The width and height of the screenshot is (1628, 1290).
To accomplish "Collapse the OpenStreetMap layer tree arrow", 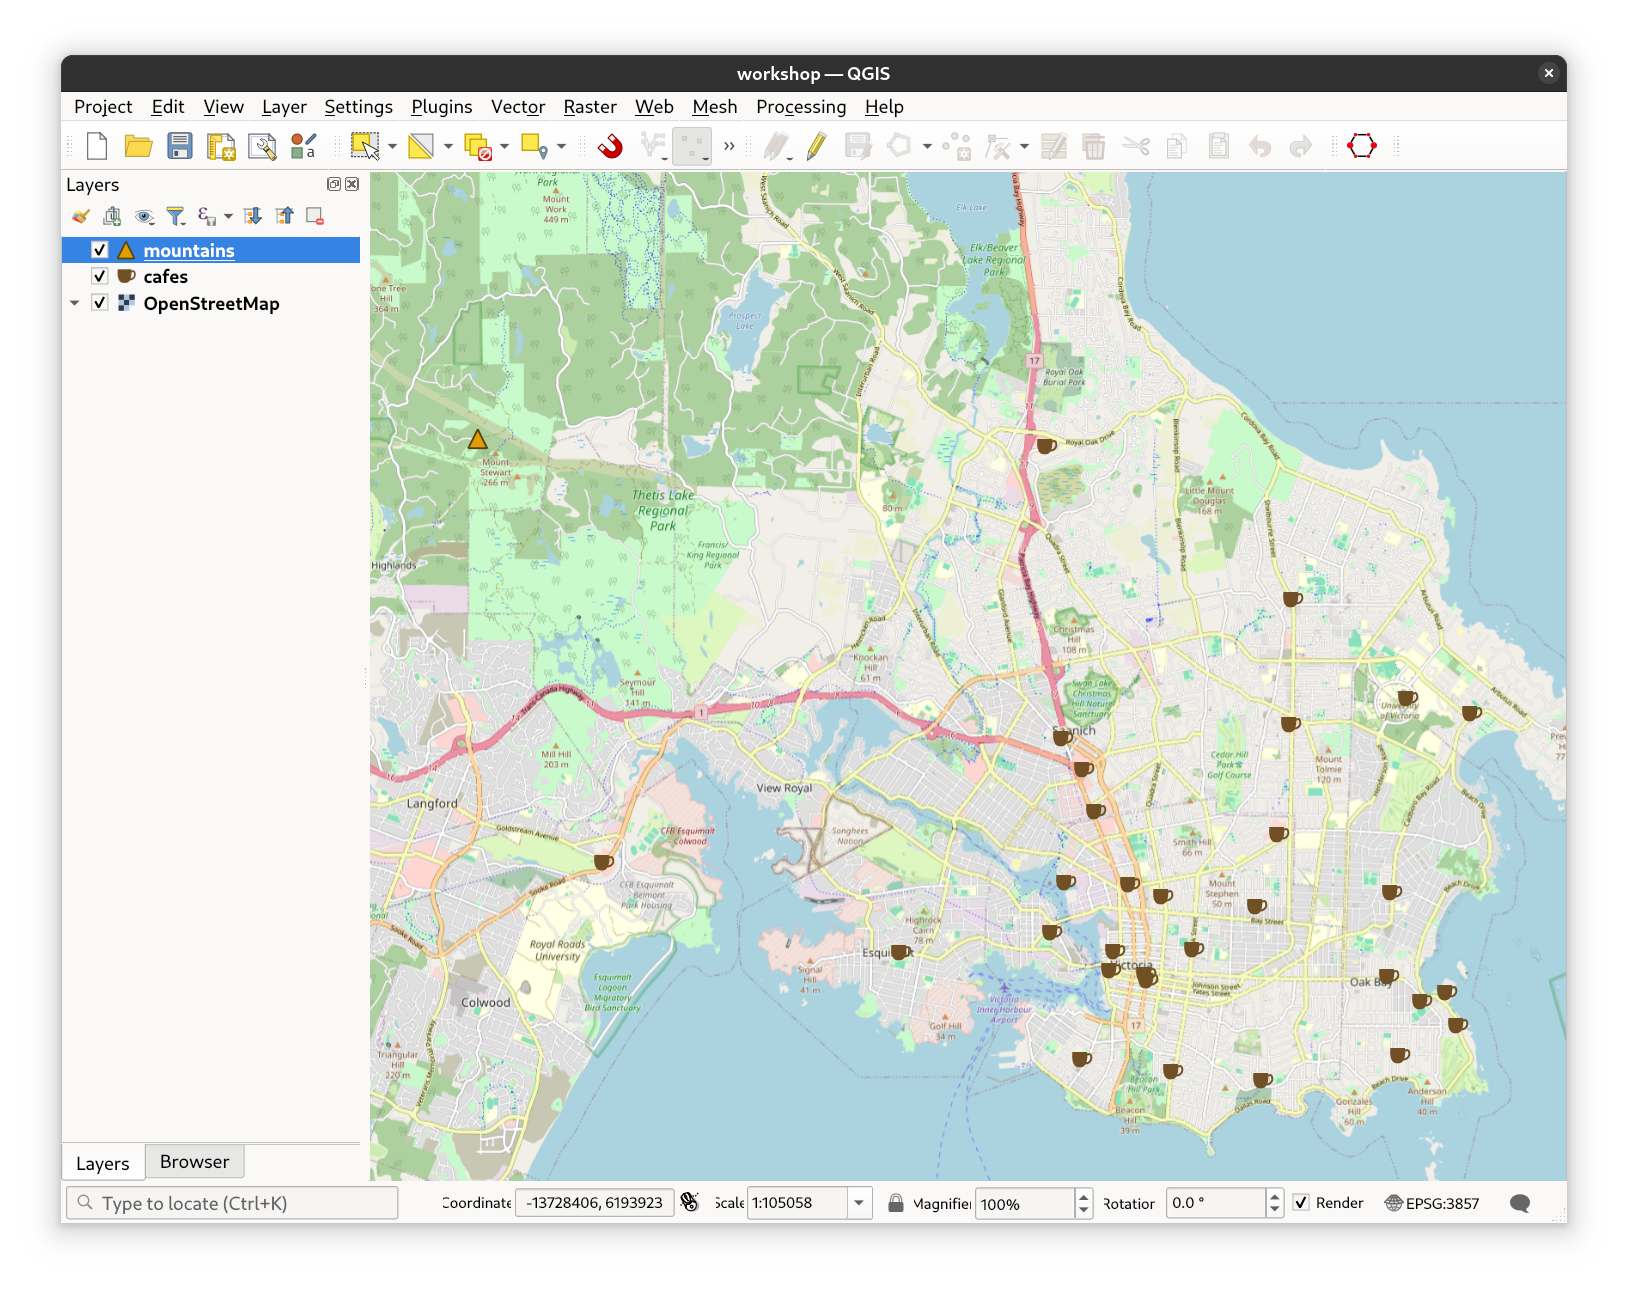I will [75, 303].
